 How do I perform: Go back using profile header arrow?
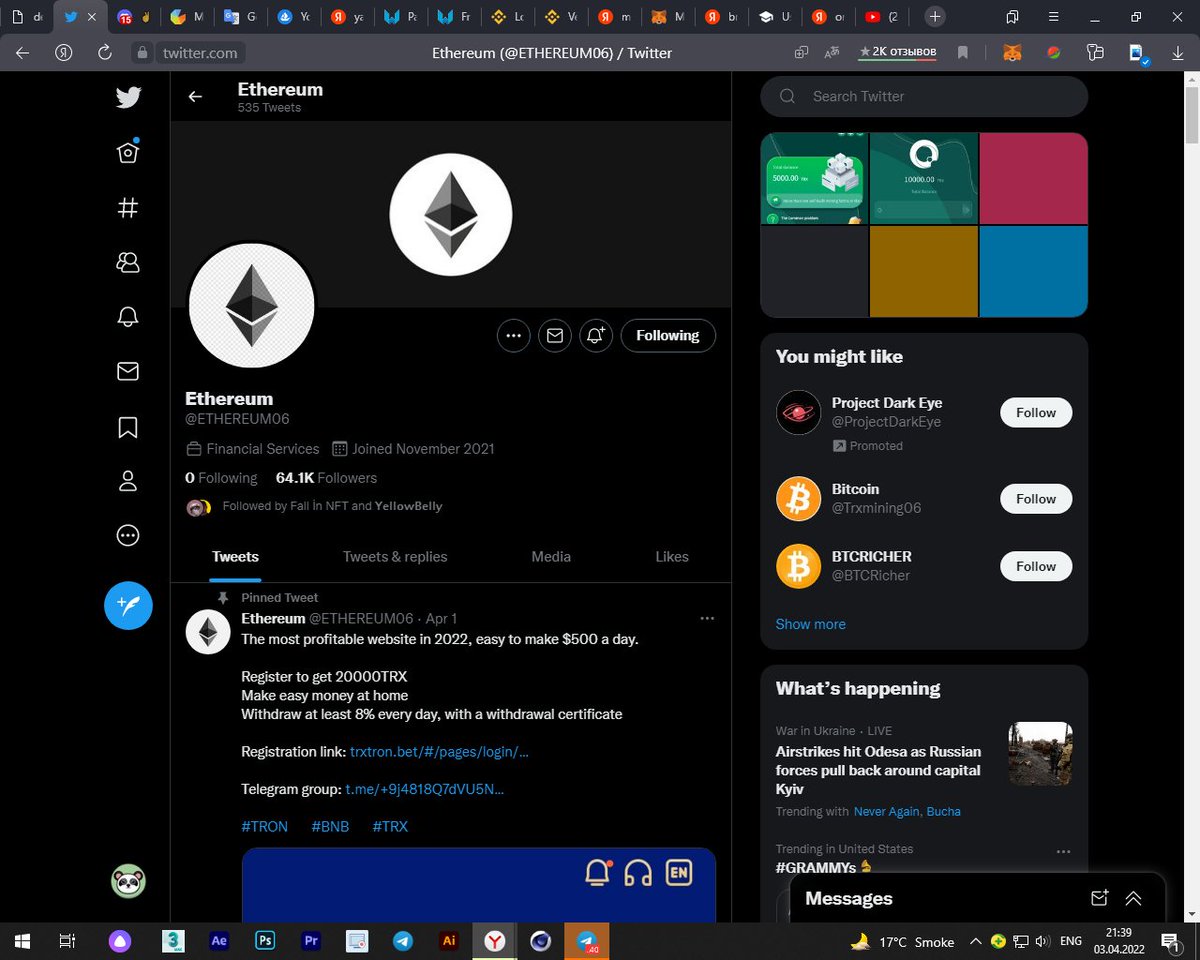pyautogui.click(x=195, y=96)
